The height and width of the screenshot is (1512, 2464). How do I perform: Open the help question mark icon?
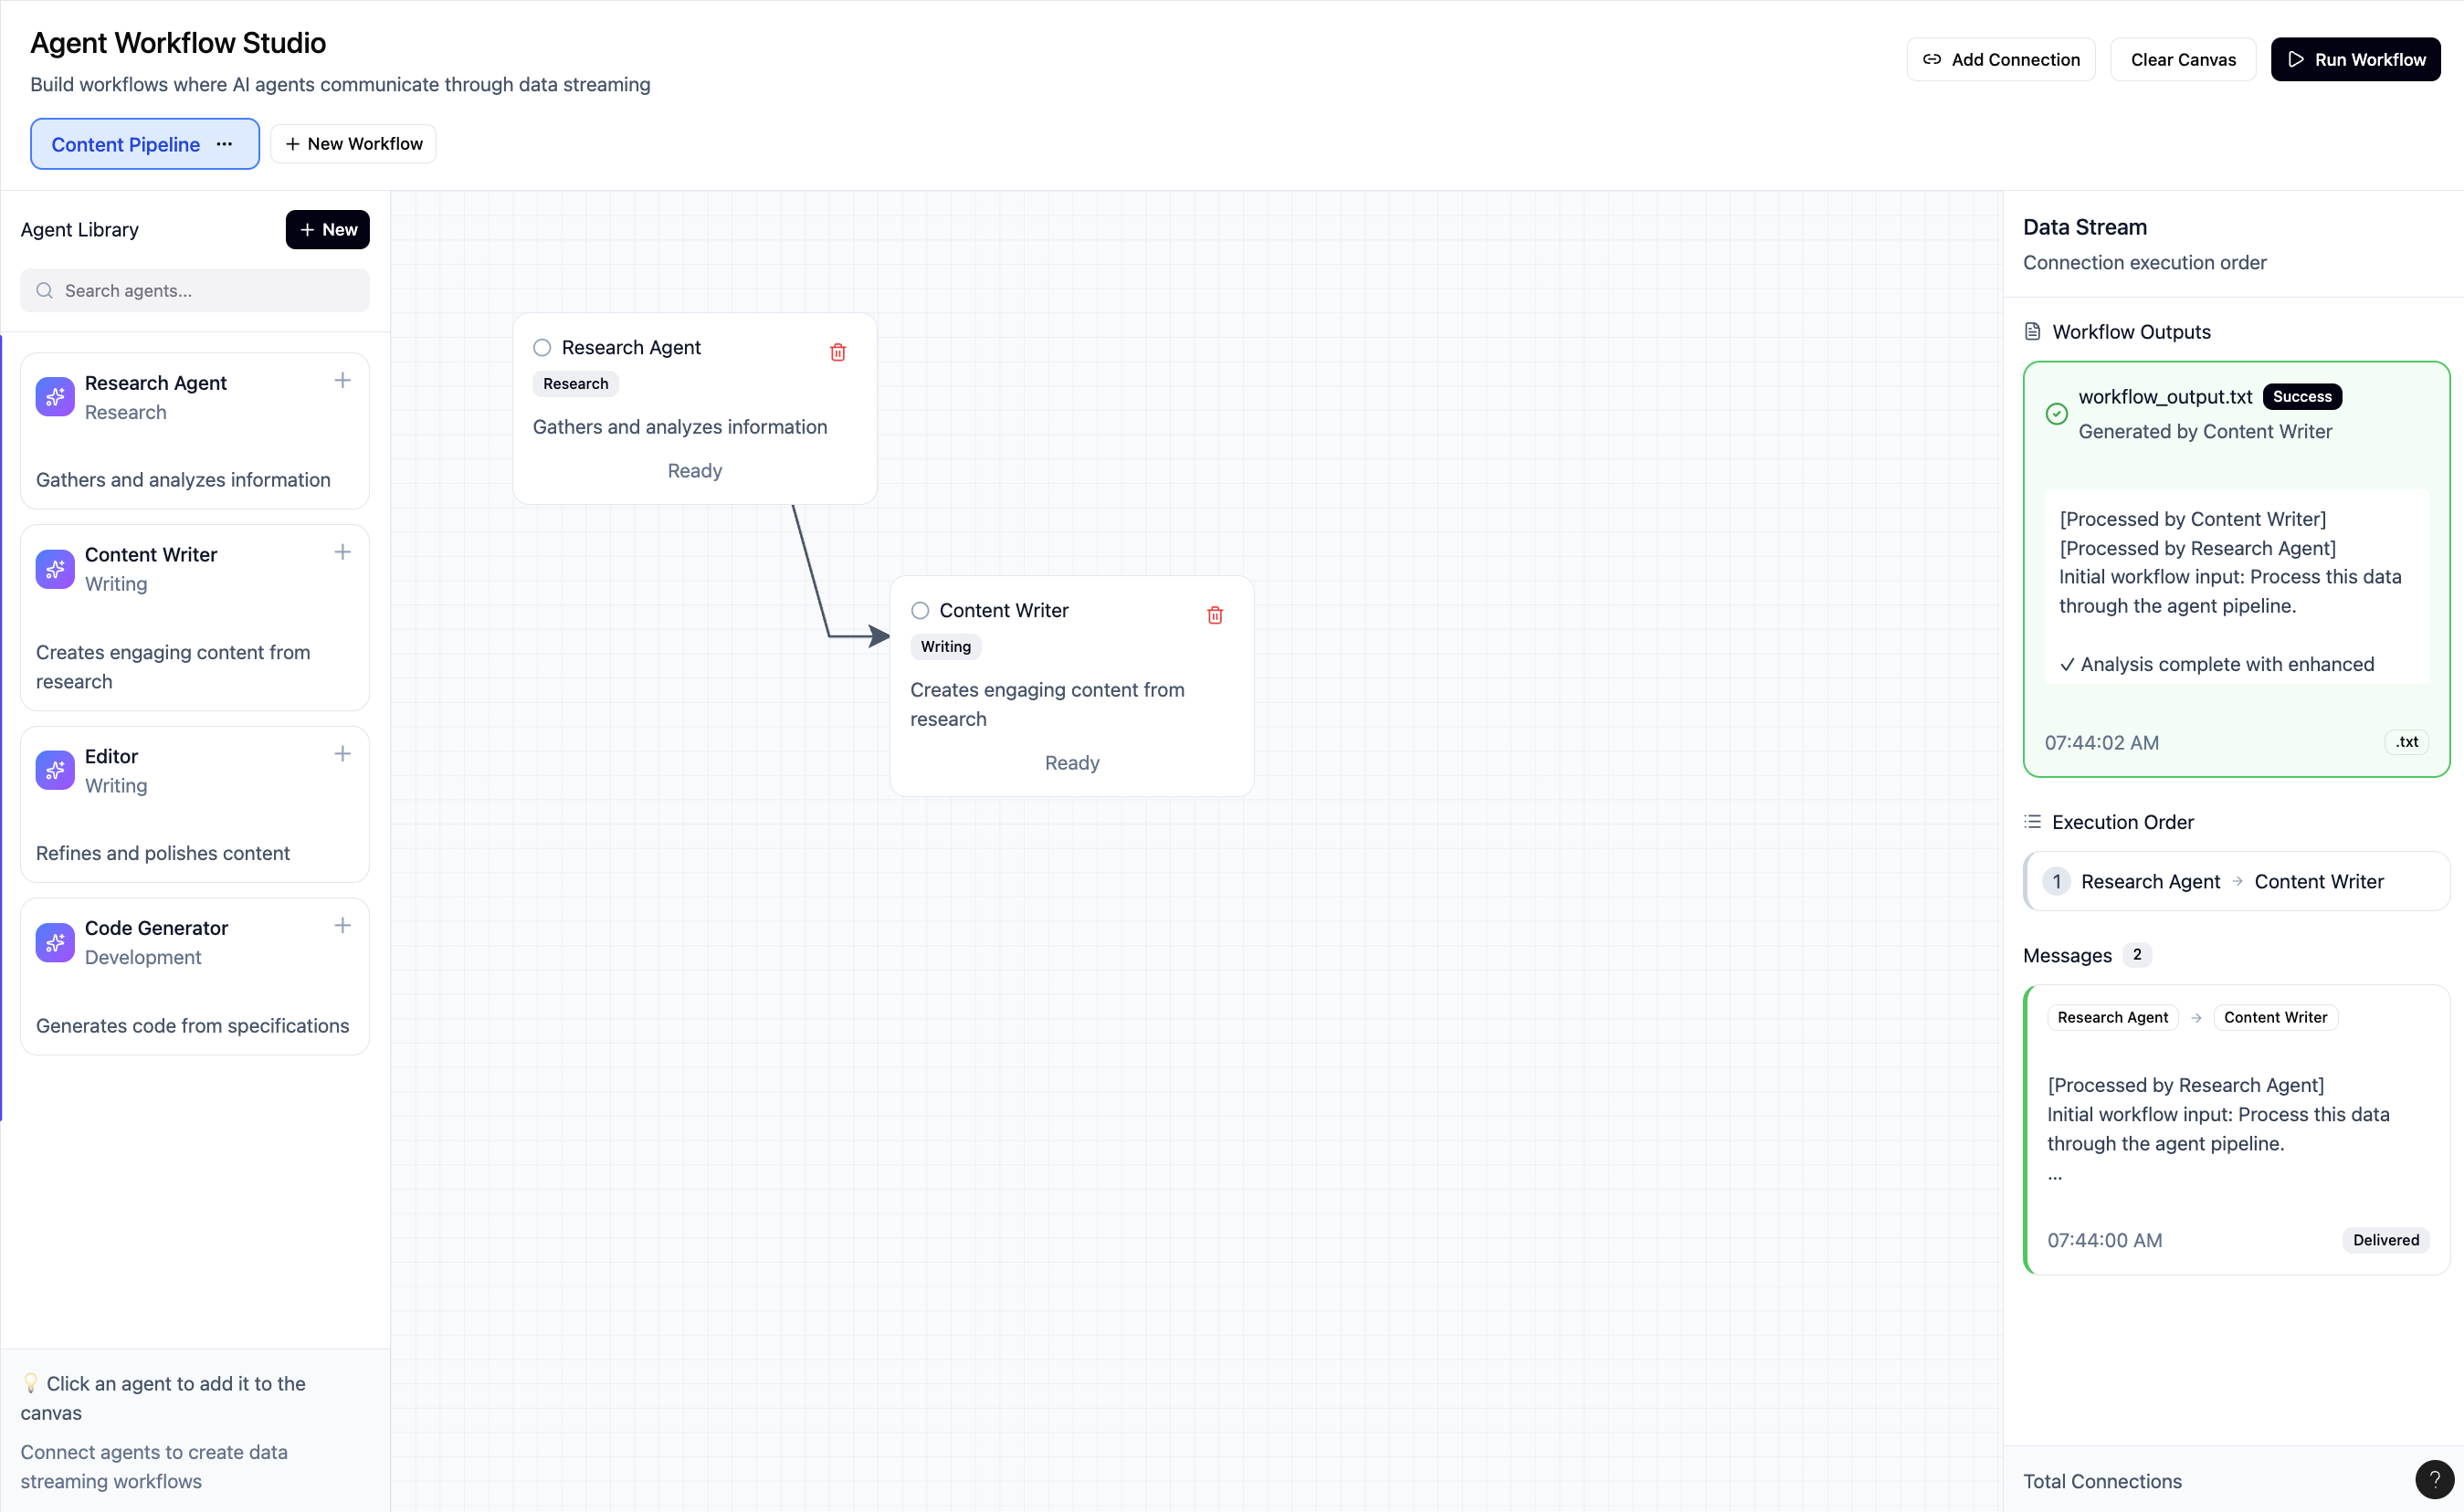[x=2434, y=1479]
